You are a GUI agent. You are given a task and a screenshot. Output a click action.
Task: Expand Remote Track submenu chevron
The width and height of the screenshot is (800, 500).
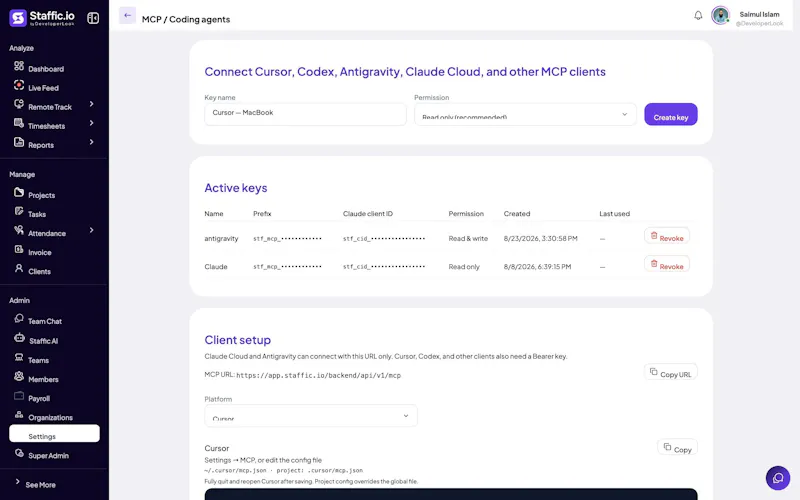coord(91,104)
